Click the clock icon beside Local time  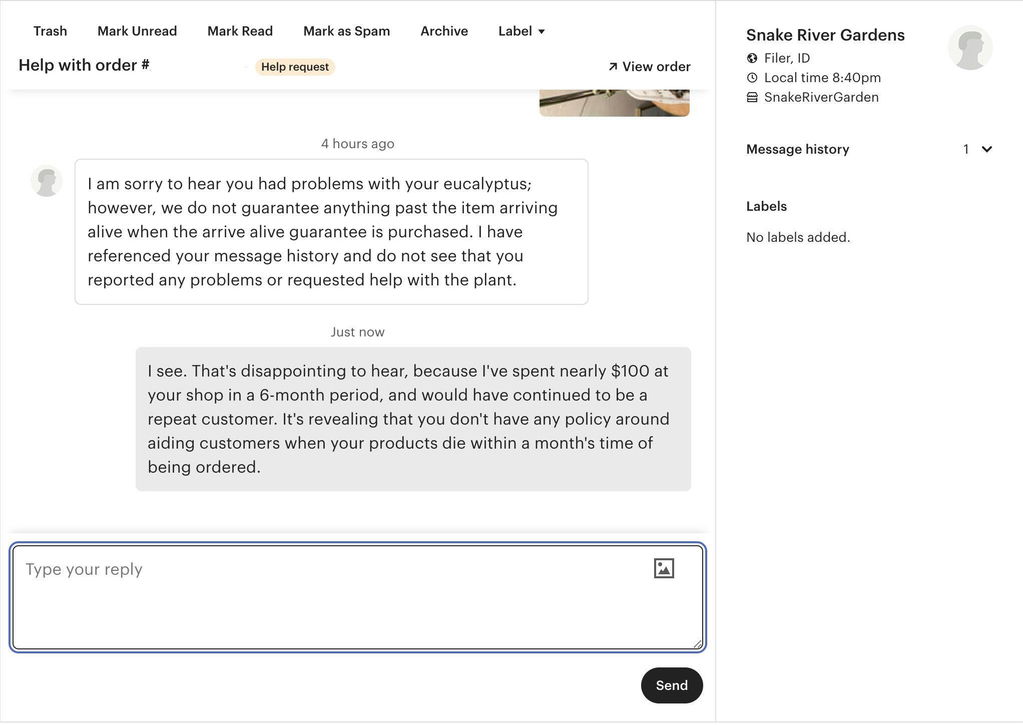click(x=752, y=78)
